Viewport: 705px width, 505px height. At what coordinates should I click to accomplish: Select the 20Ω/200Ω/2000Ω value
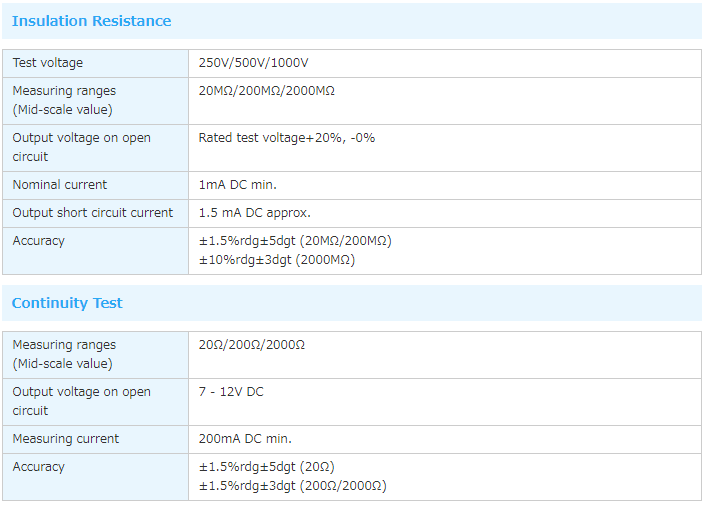(x=251, y=345)
